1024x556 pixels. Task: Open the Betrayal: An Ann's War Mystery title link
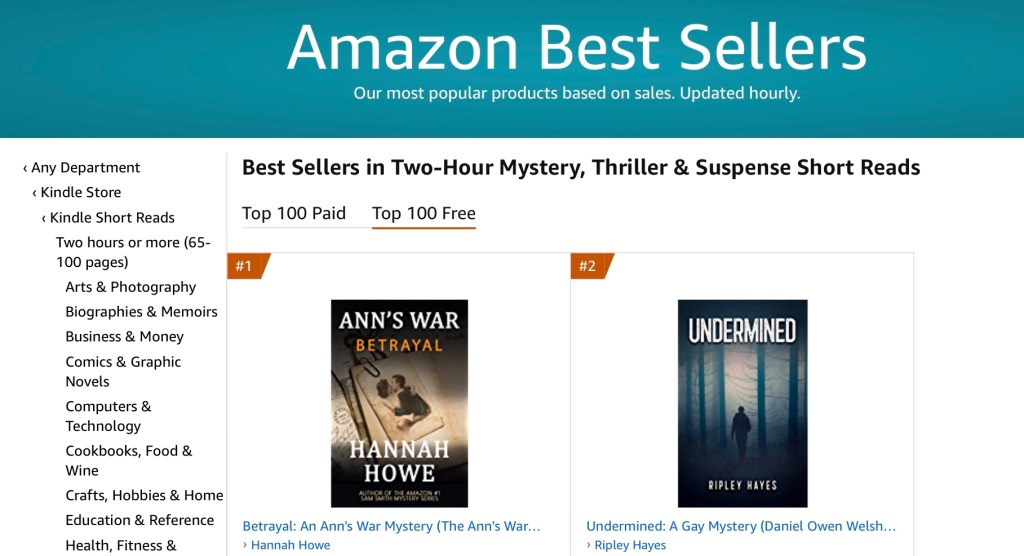pyautogui.click(x=391, y=526)
